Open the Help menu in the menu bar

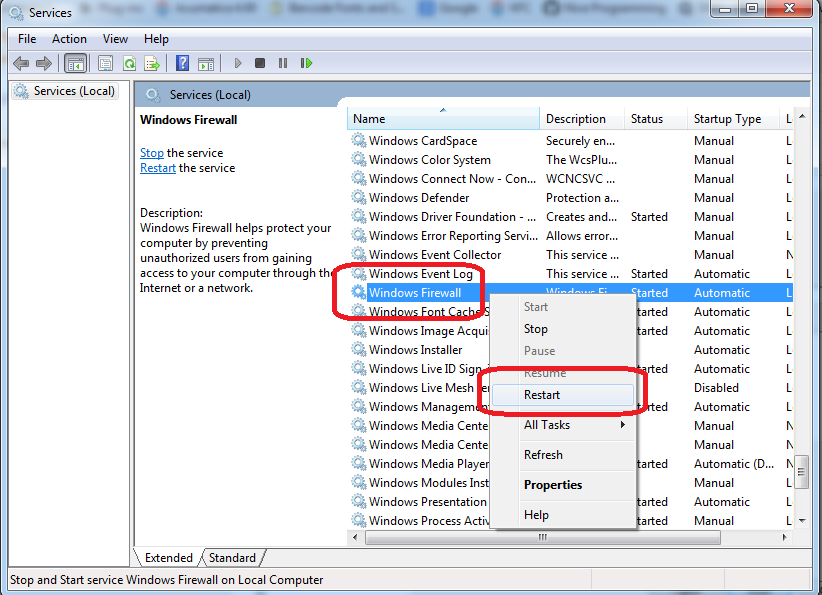[156, 39]
